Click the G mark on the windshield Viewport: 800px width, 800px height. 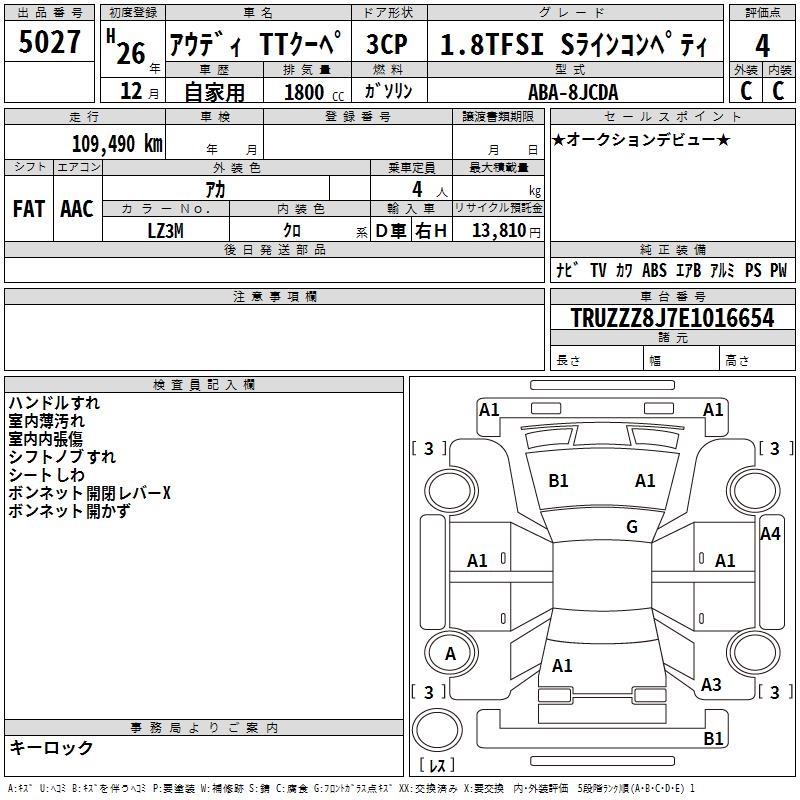pyautogui.click(x=632, y=527)
